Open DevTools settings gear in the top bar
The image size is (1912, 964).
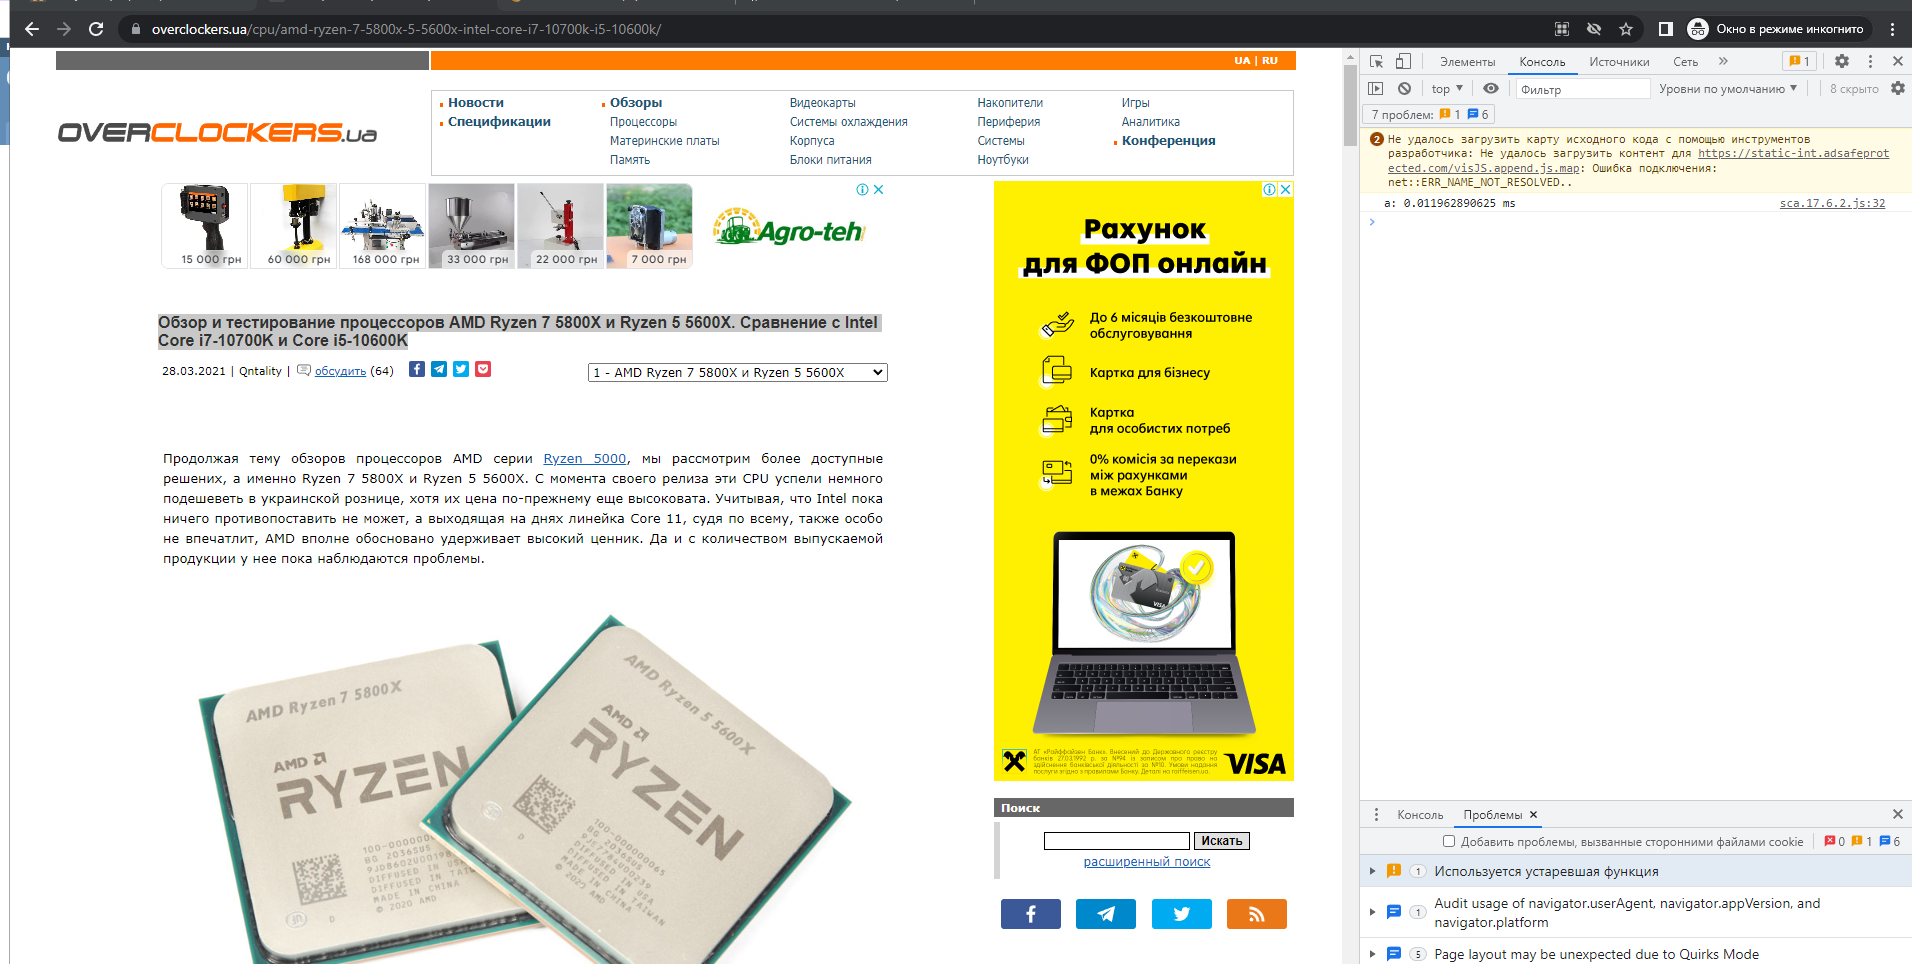click(x=1842, y=61)
